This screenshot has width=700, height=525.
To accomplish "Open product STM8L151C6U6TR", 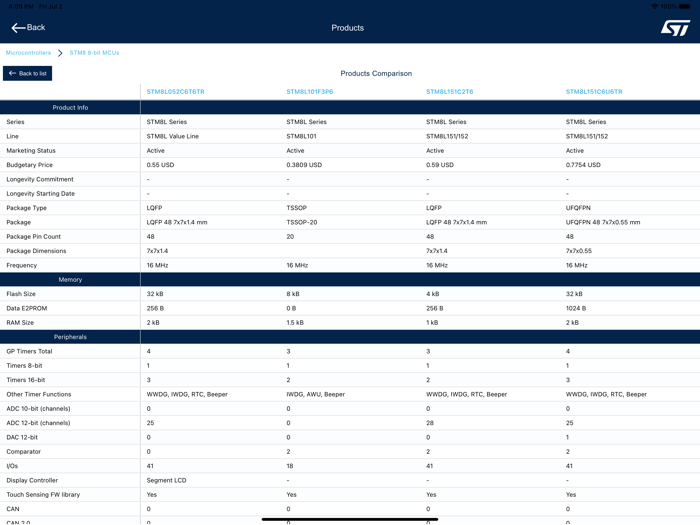I will click(x=594, y=92).
